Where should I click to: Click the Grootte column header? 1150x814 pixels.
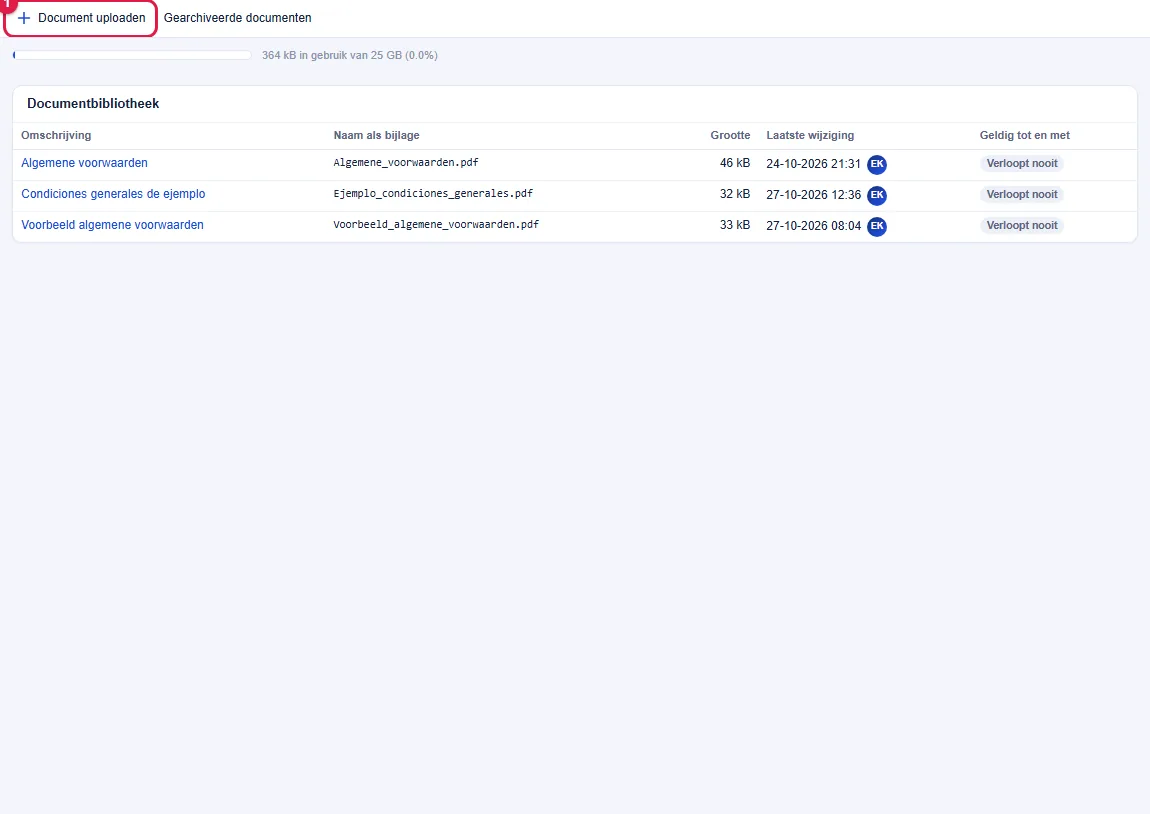[730, 135]
